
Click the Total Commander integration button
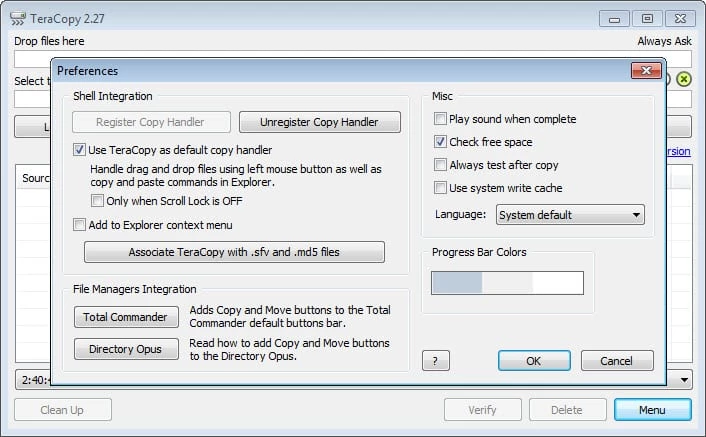125,317
